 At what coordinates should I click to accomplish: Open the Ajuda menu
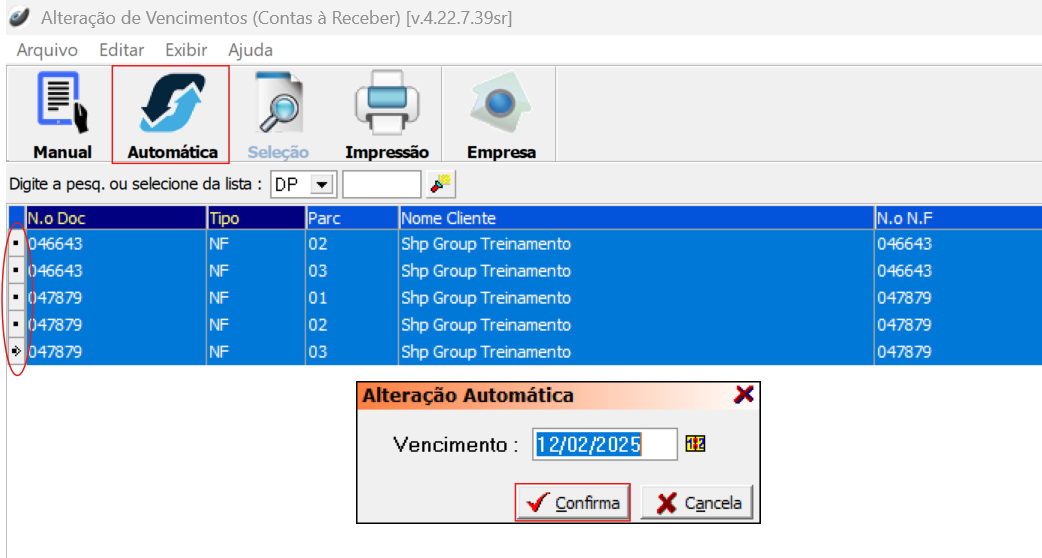(x=250, y=50)
